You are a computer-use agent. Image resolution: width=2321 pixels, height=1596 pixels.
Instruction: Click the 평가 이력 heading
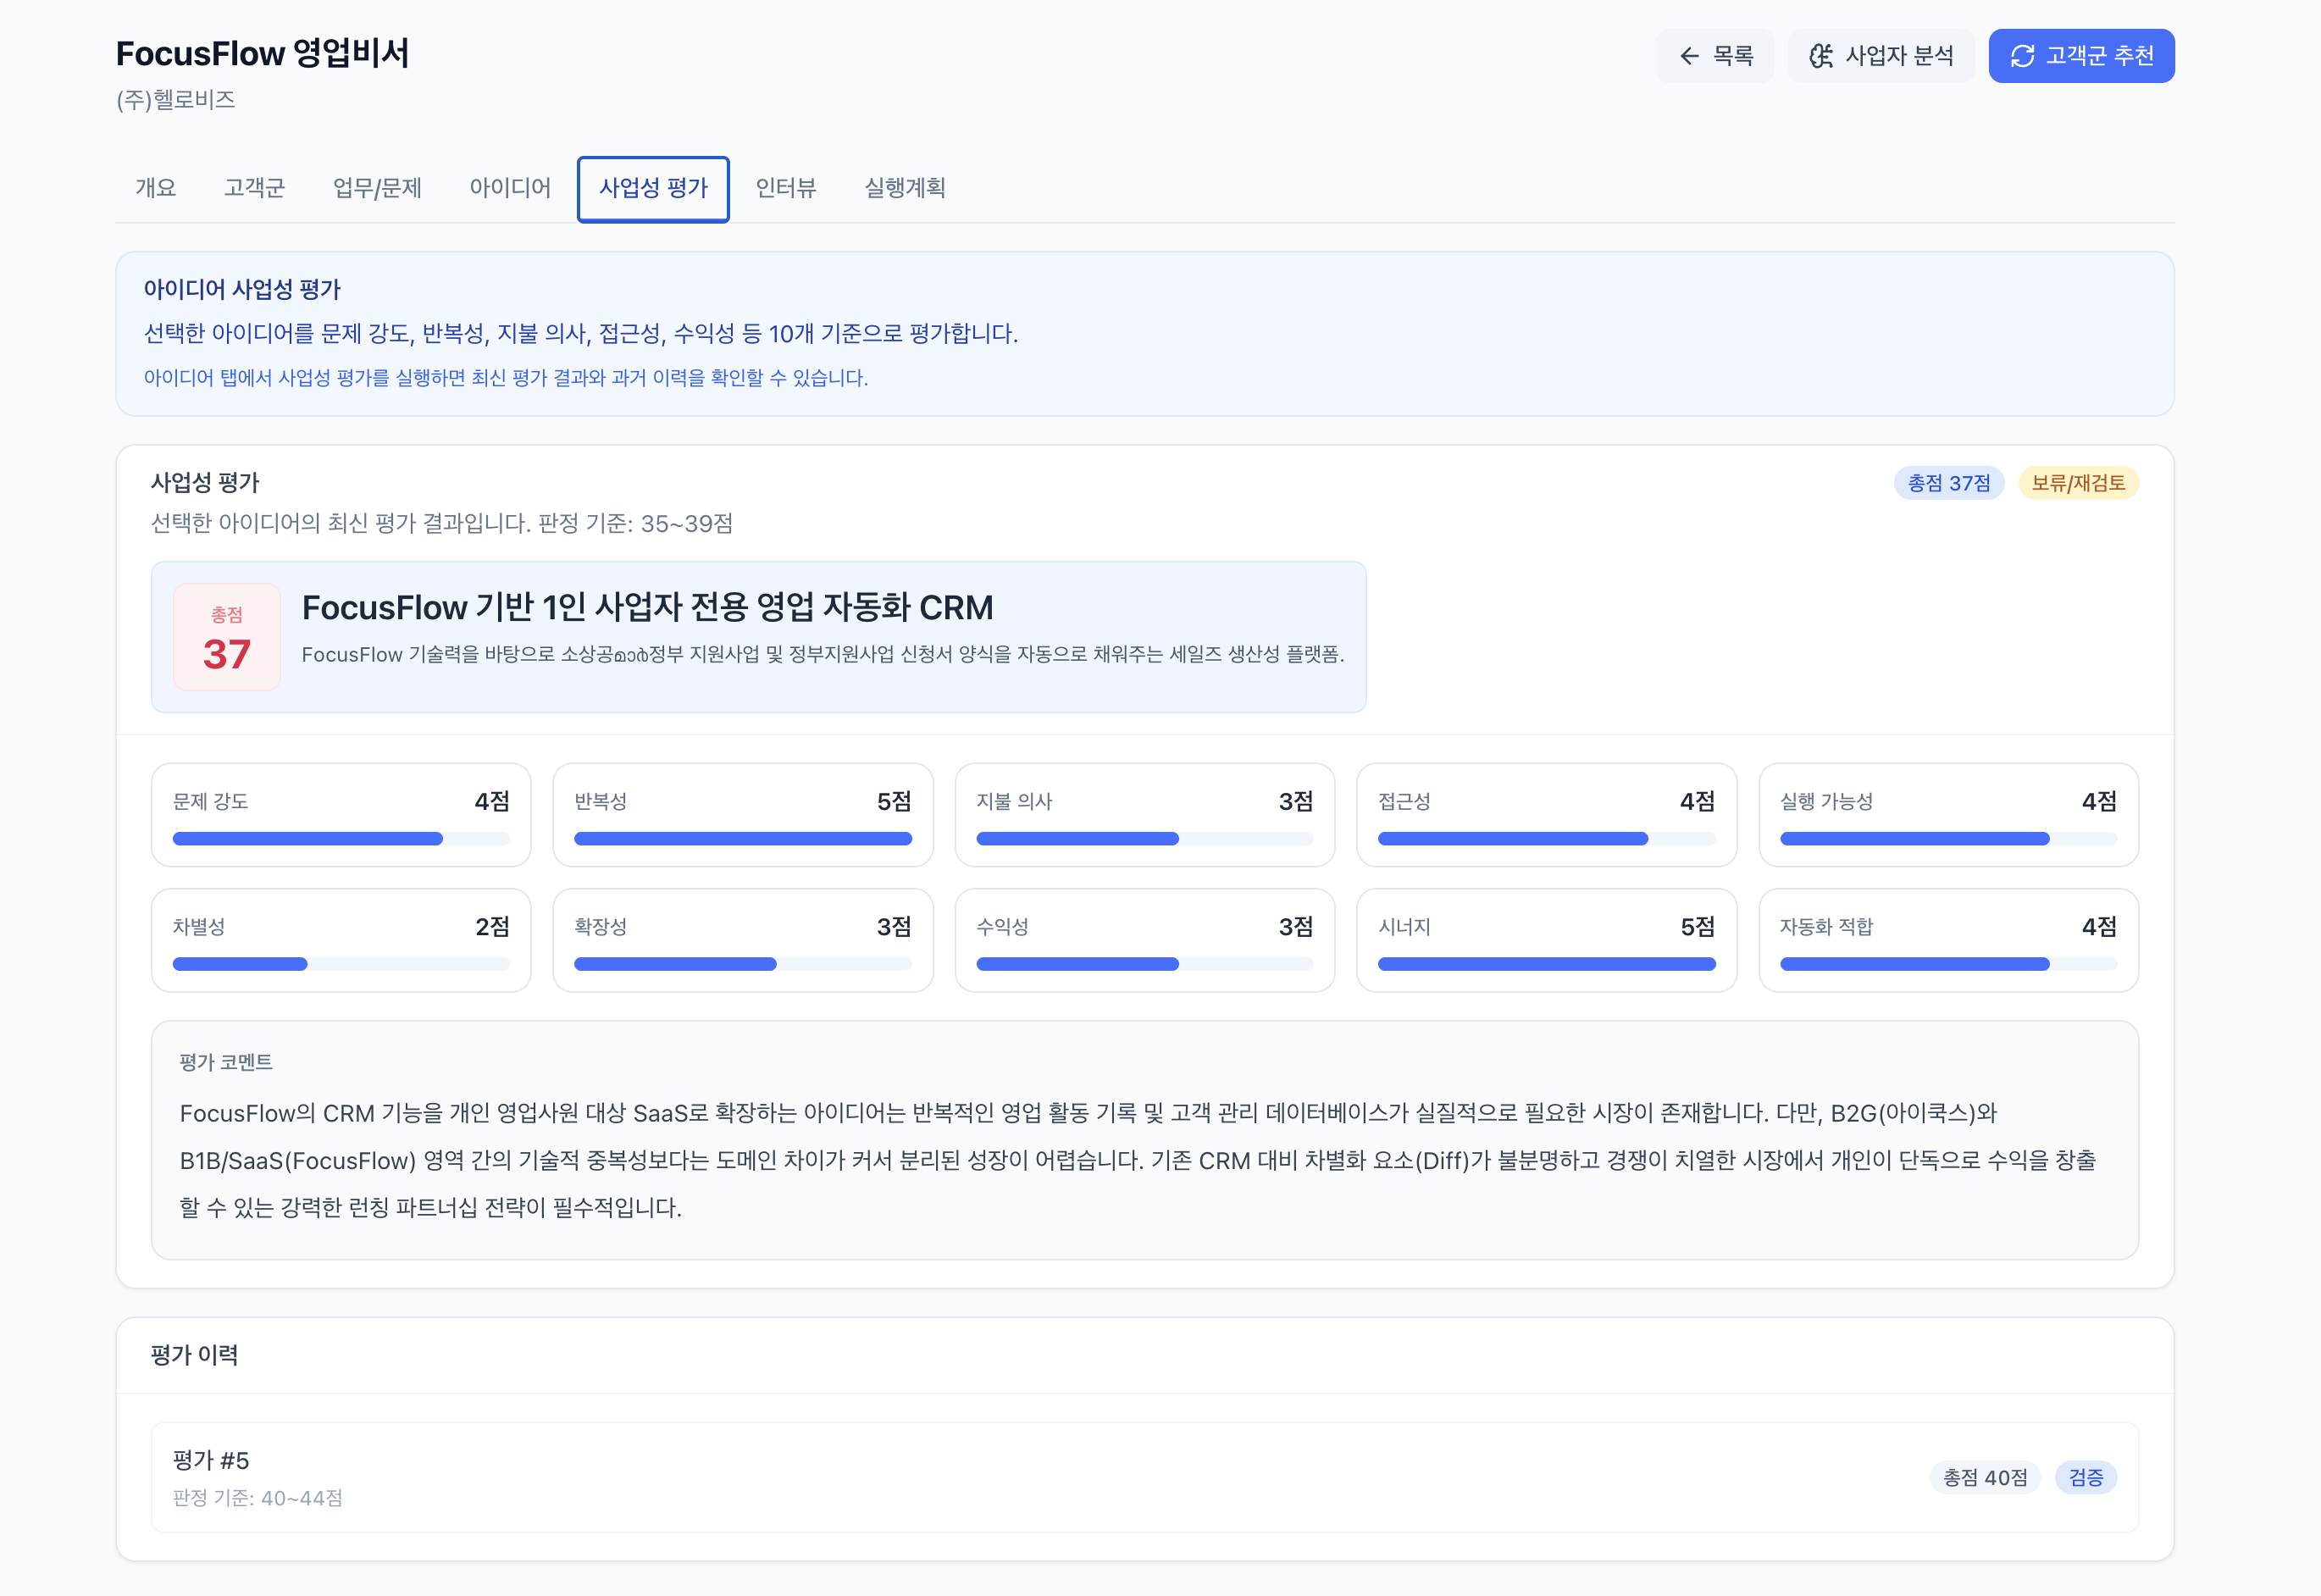point(194,1355)
